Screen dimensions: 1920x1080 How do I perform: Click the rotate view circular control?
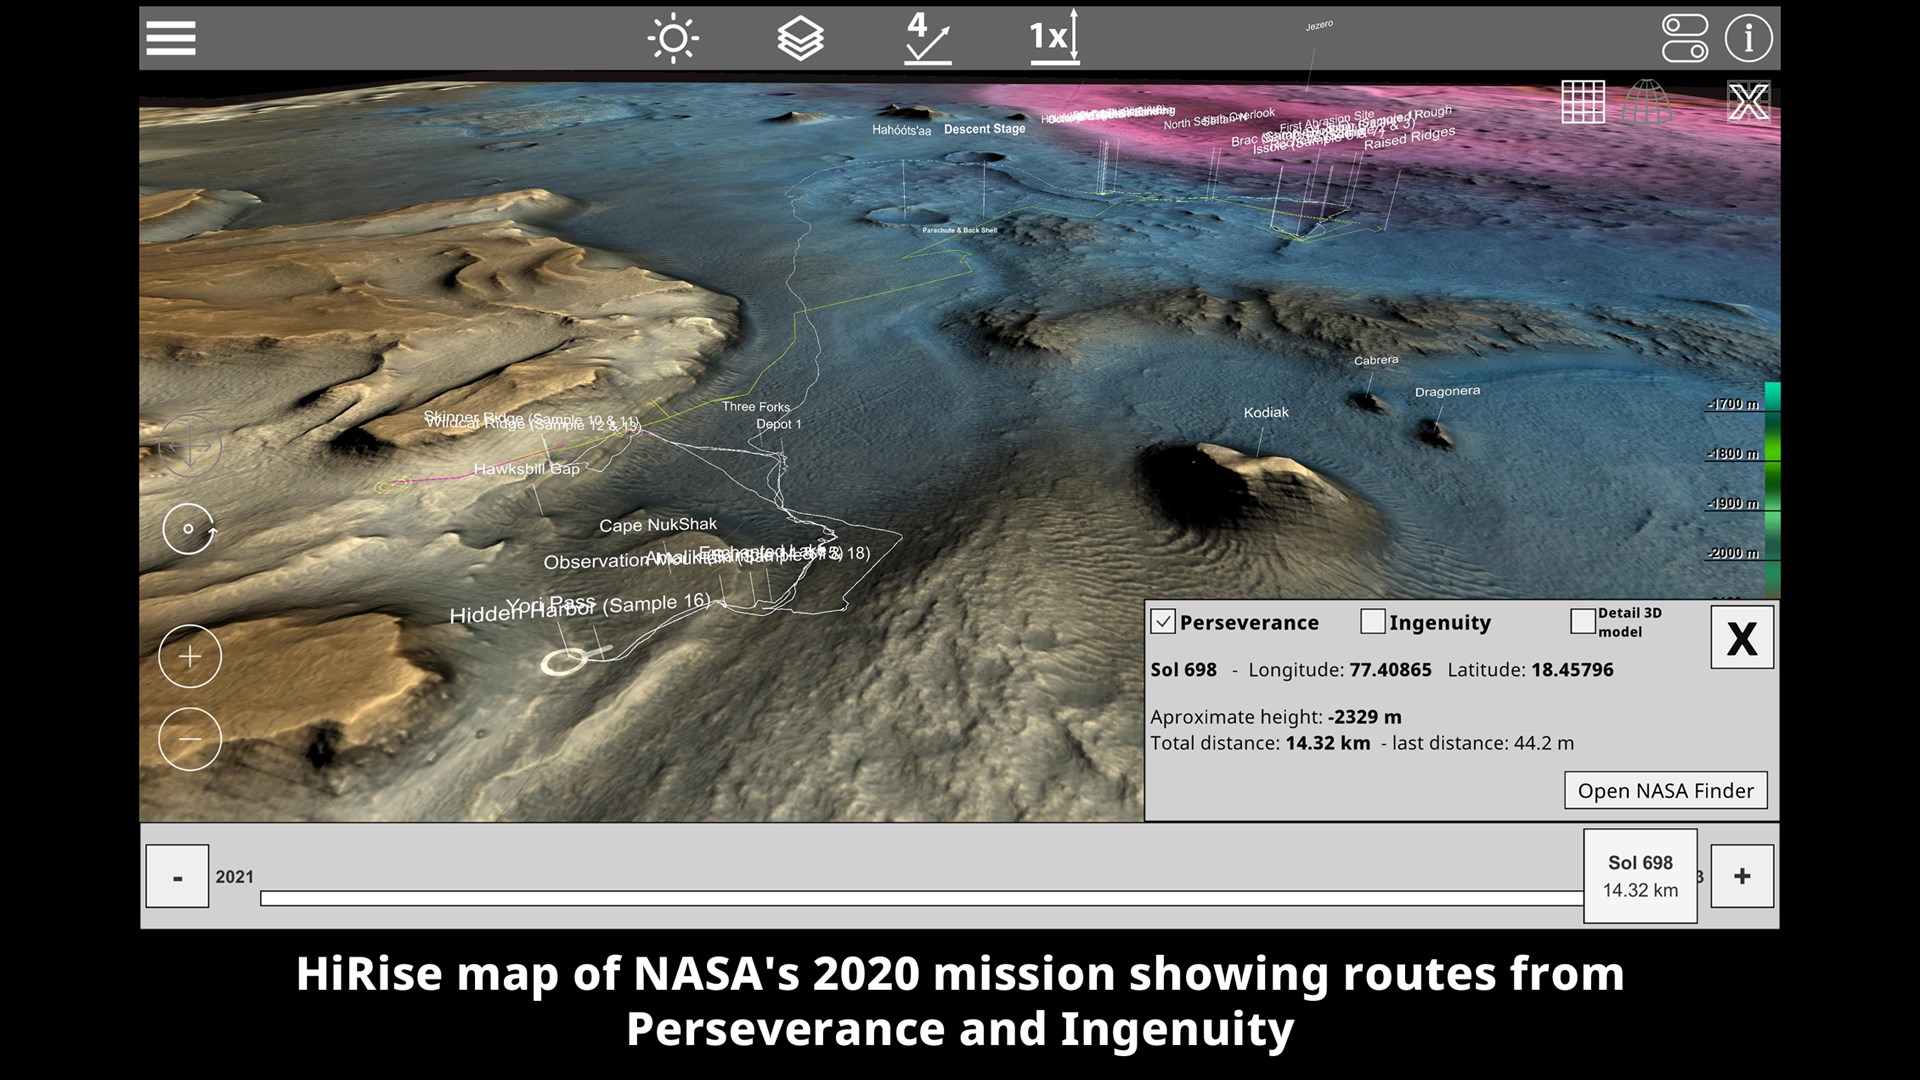(189, 529)
